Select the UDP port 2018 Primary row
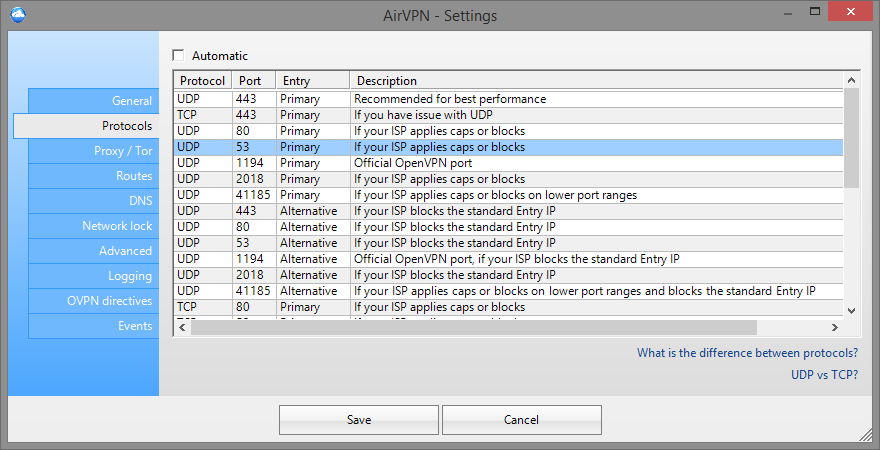880x450 pixels. tap(508, 179)
